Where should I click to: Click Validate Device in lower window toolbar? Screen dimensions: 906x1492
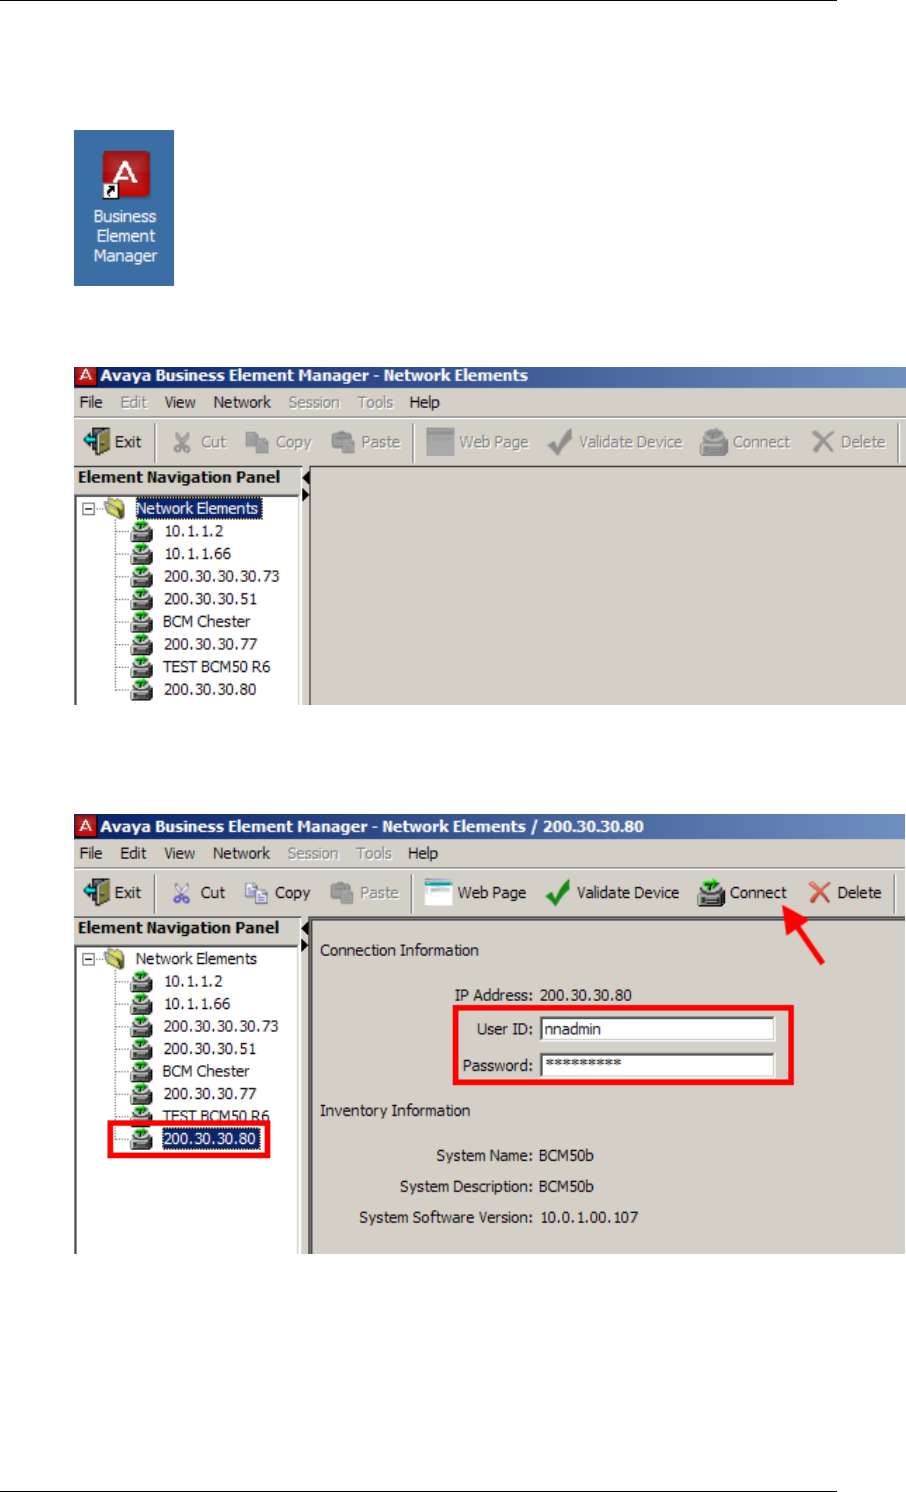pos(613,893)
